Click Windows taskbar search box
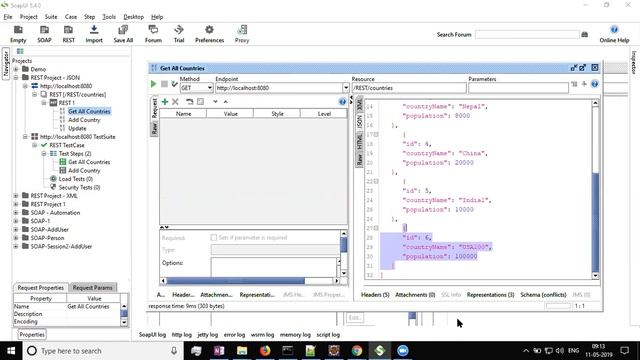This screenshot has width=640, height=360. pos(102,351)
